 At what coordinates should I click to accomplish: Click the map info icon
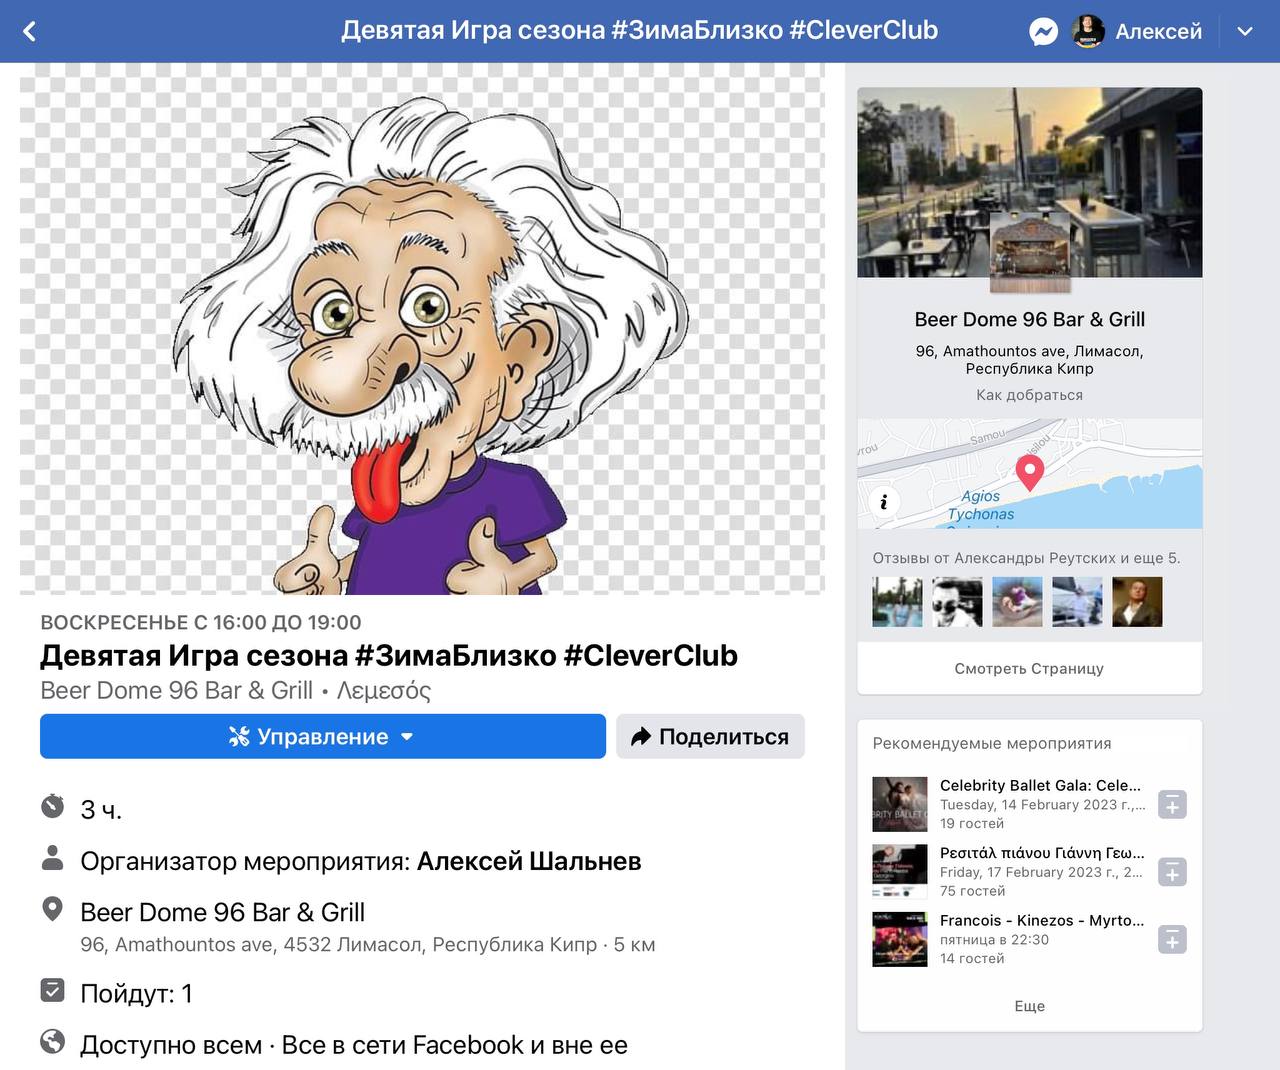pos(883,502)
